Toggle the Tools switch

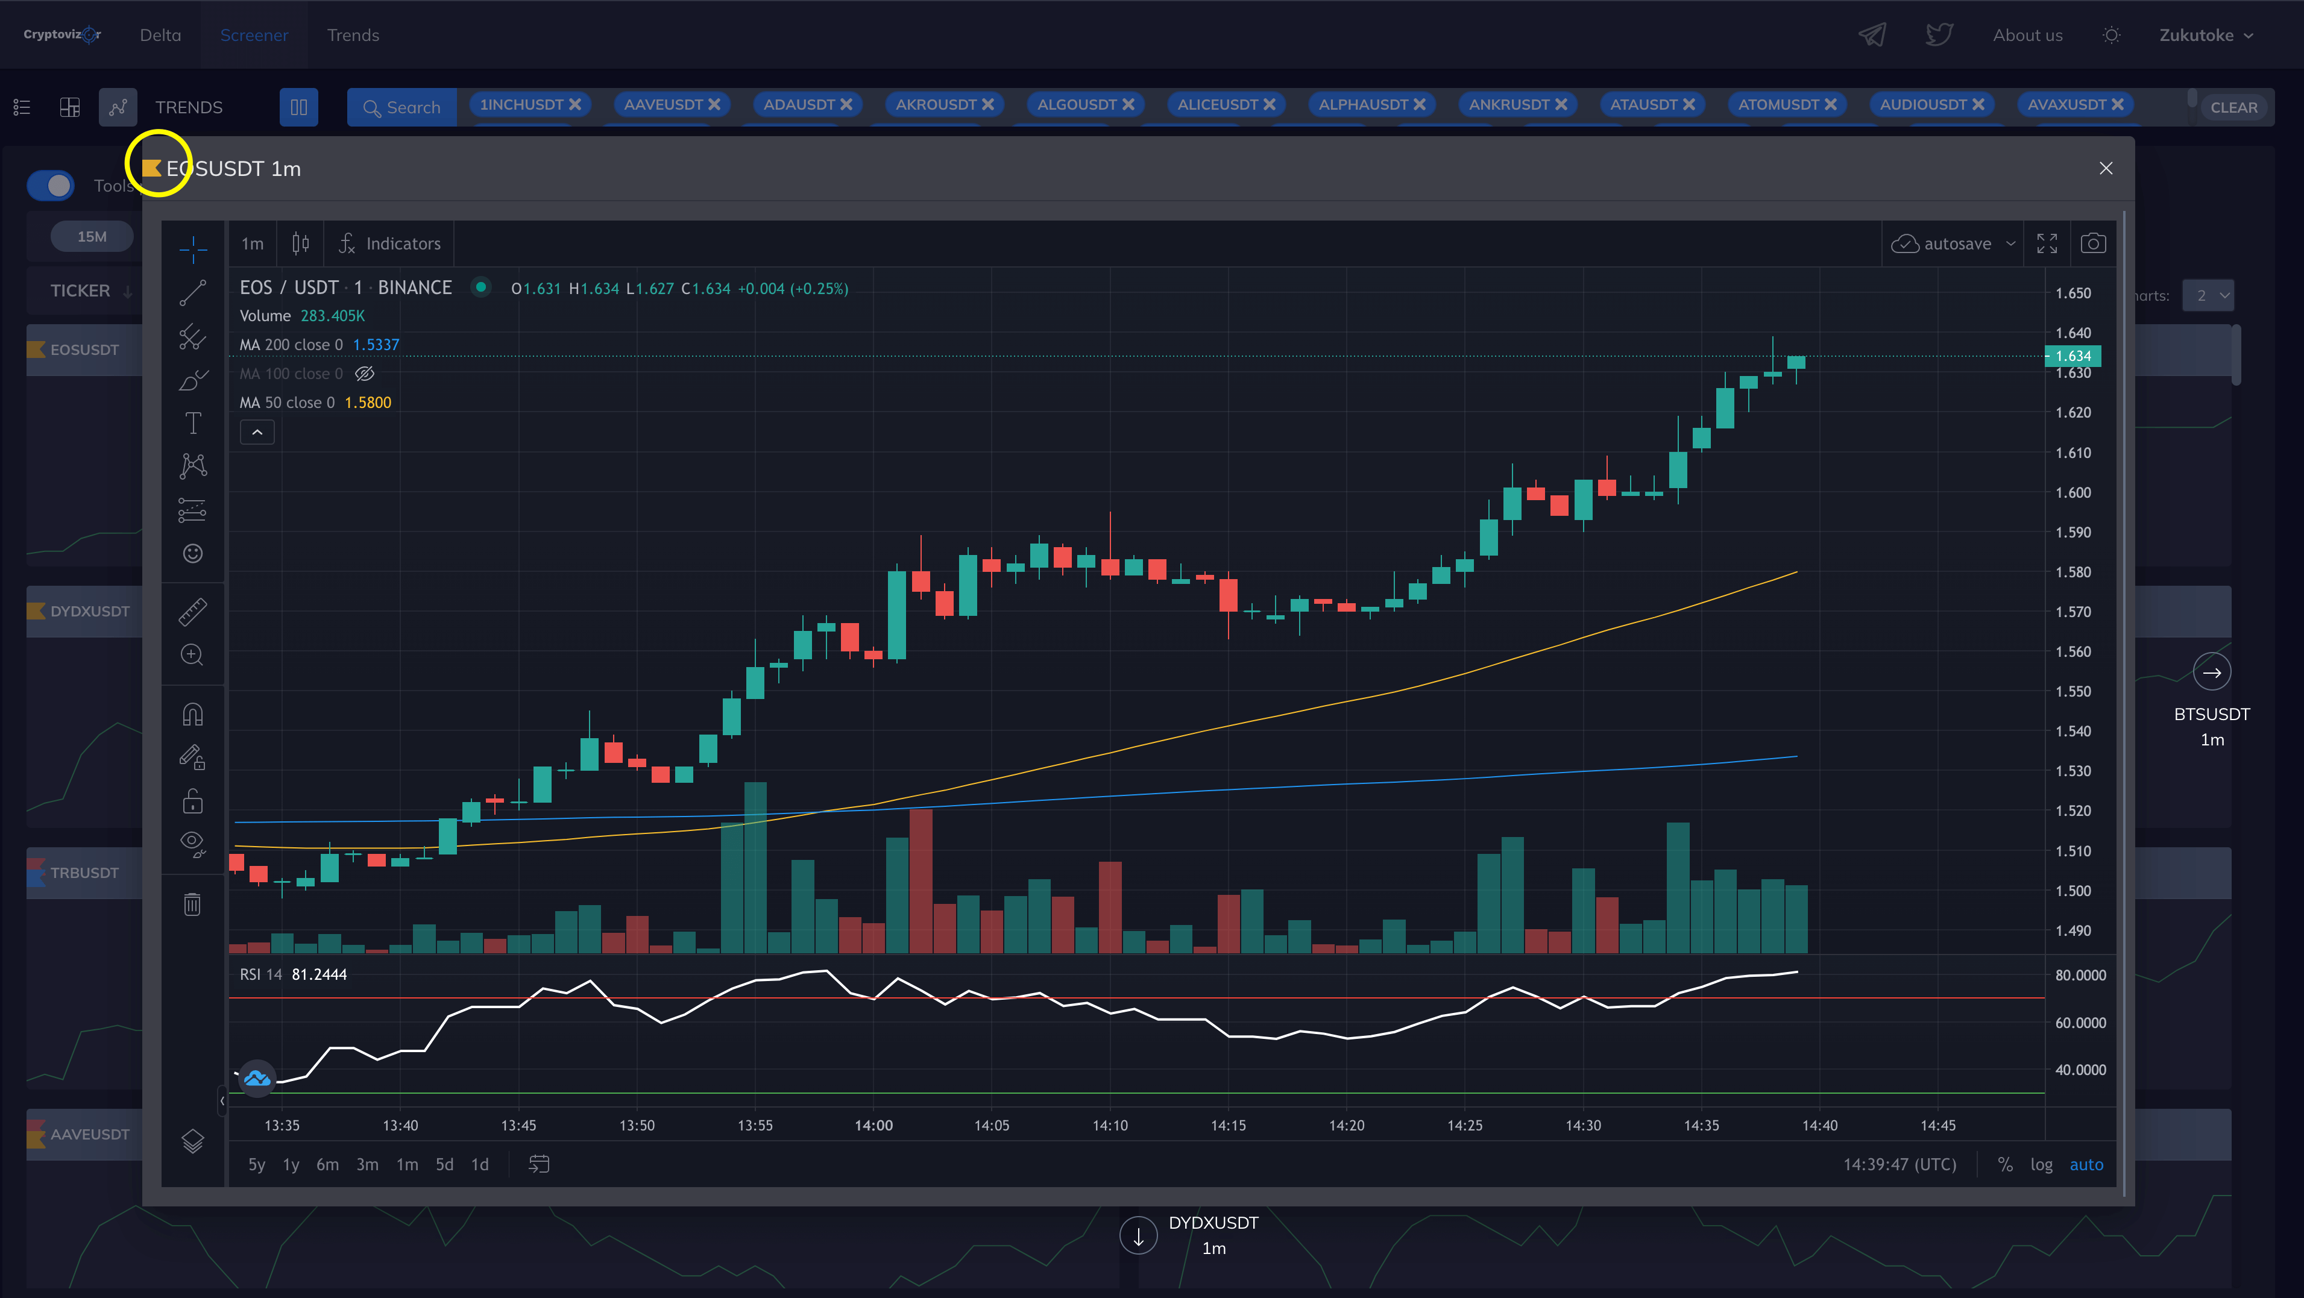coord(51,186)
